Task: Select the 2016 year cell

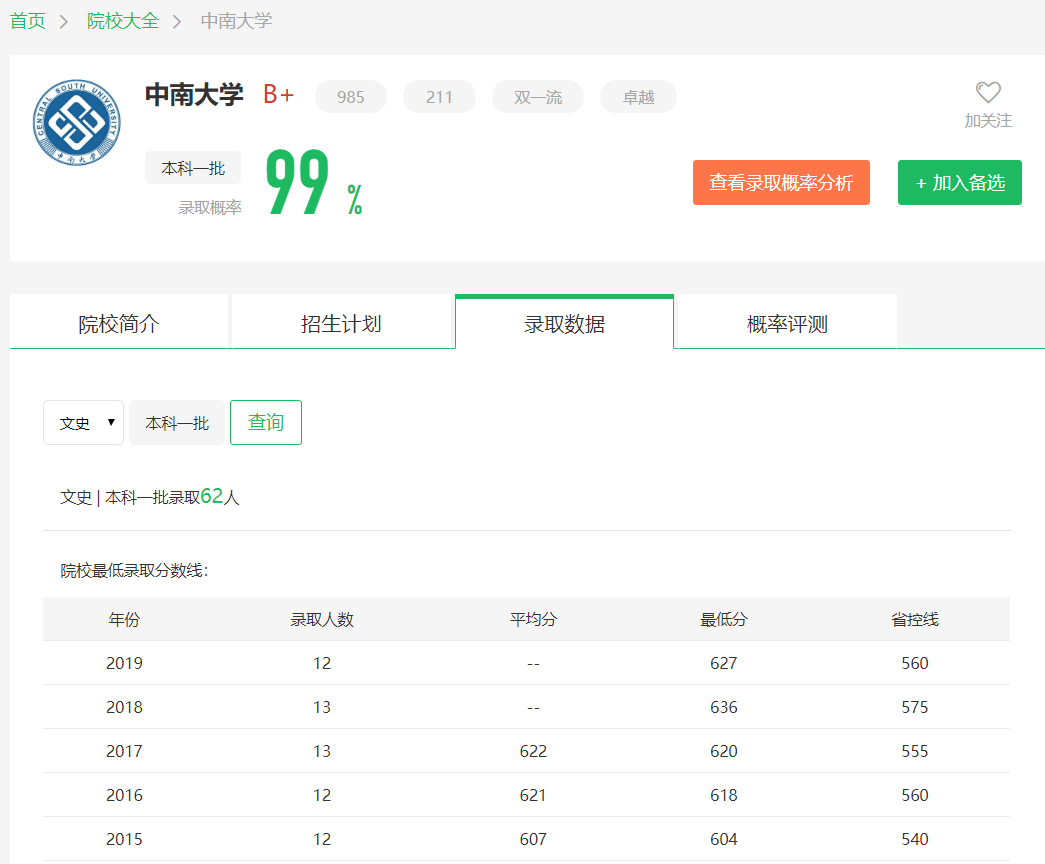Action: tap(124, 795)
